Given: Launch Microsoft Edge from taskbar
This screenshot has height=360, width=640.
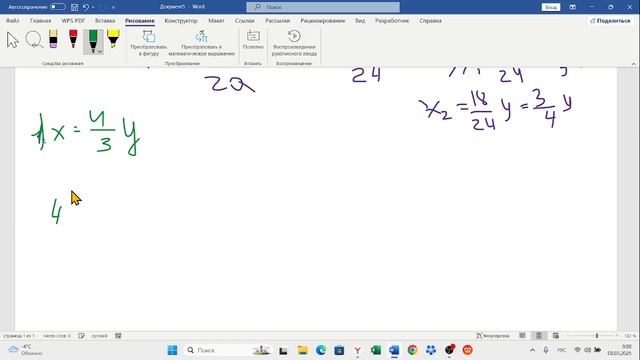Looking at the screenshot, I should pos(321,350).
